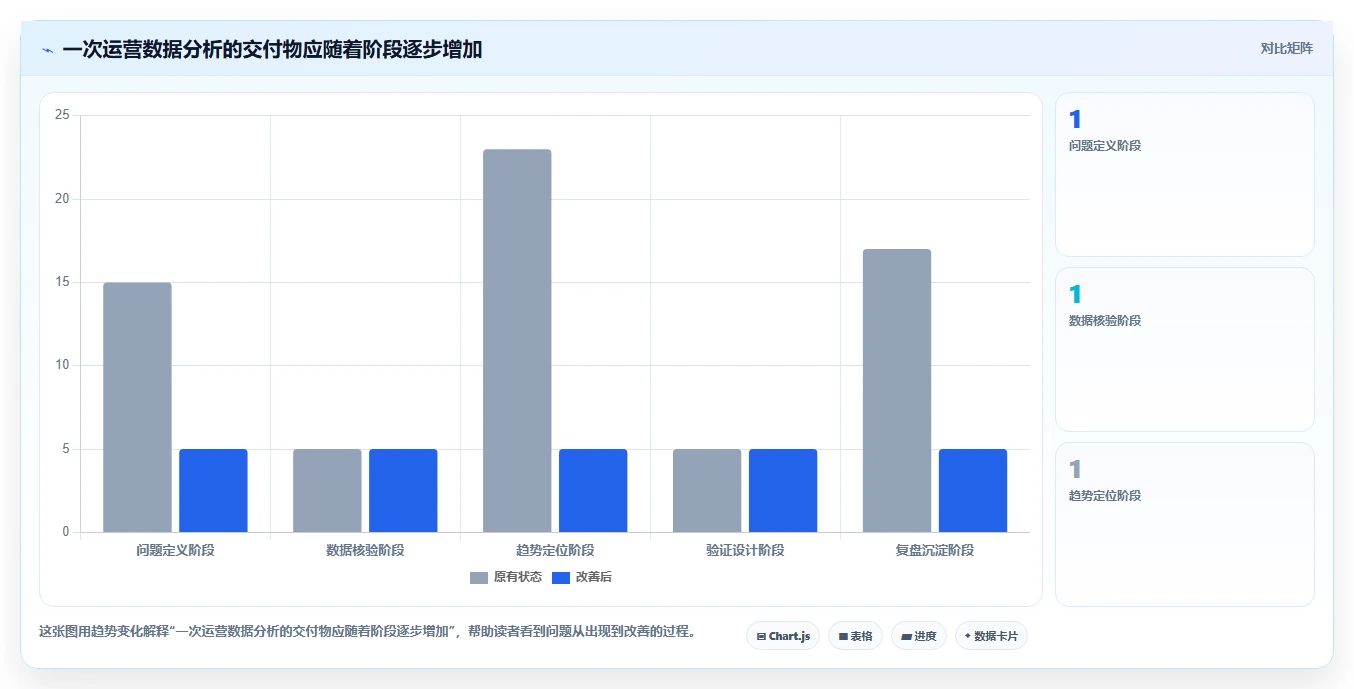1354x689 pixels.
Task: Click x-axis label 数据核验阶段
Action: coord(365,550)
